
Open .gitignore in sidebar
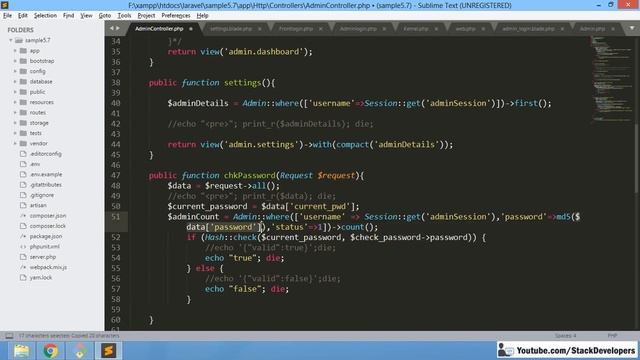42,195
